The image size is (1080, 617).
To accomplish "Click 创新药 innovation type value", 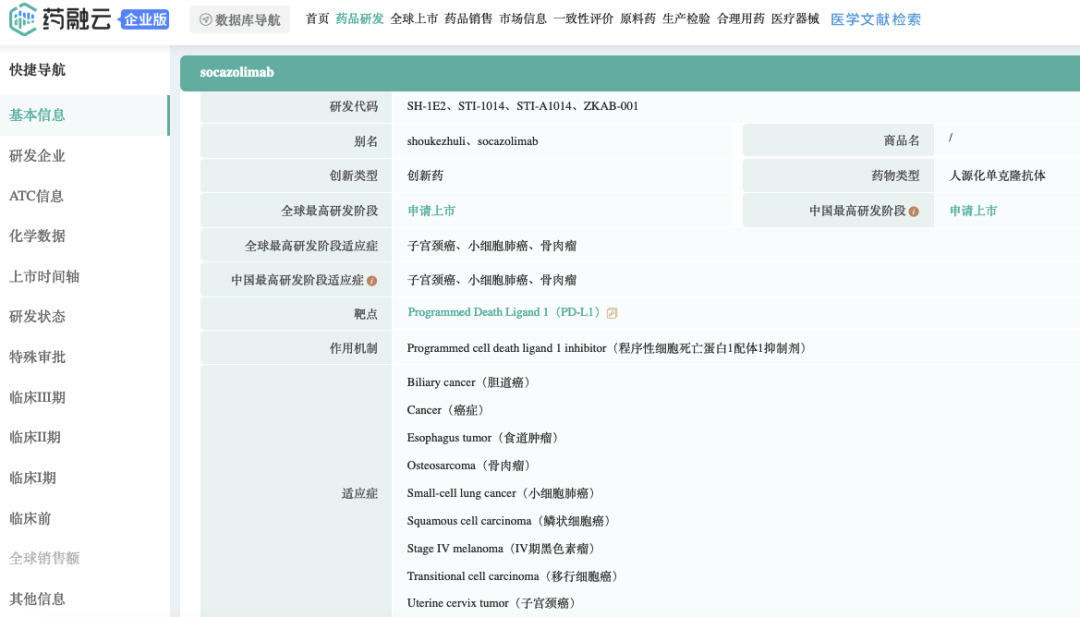I will pos(425,176).
